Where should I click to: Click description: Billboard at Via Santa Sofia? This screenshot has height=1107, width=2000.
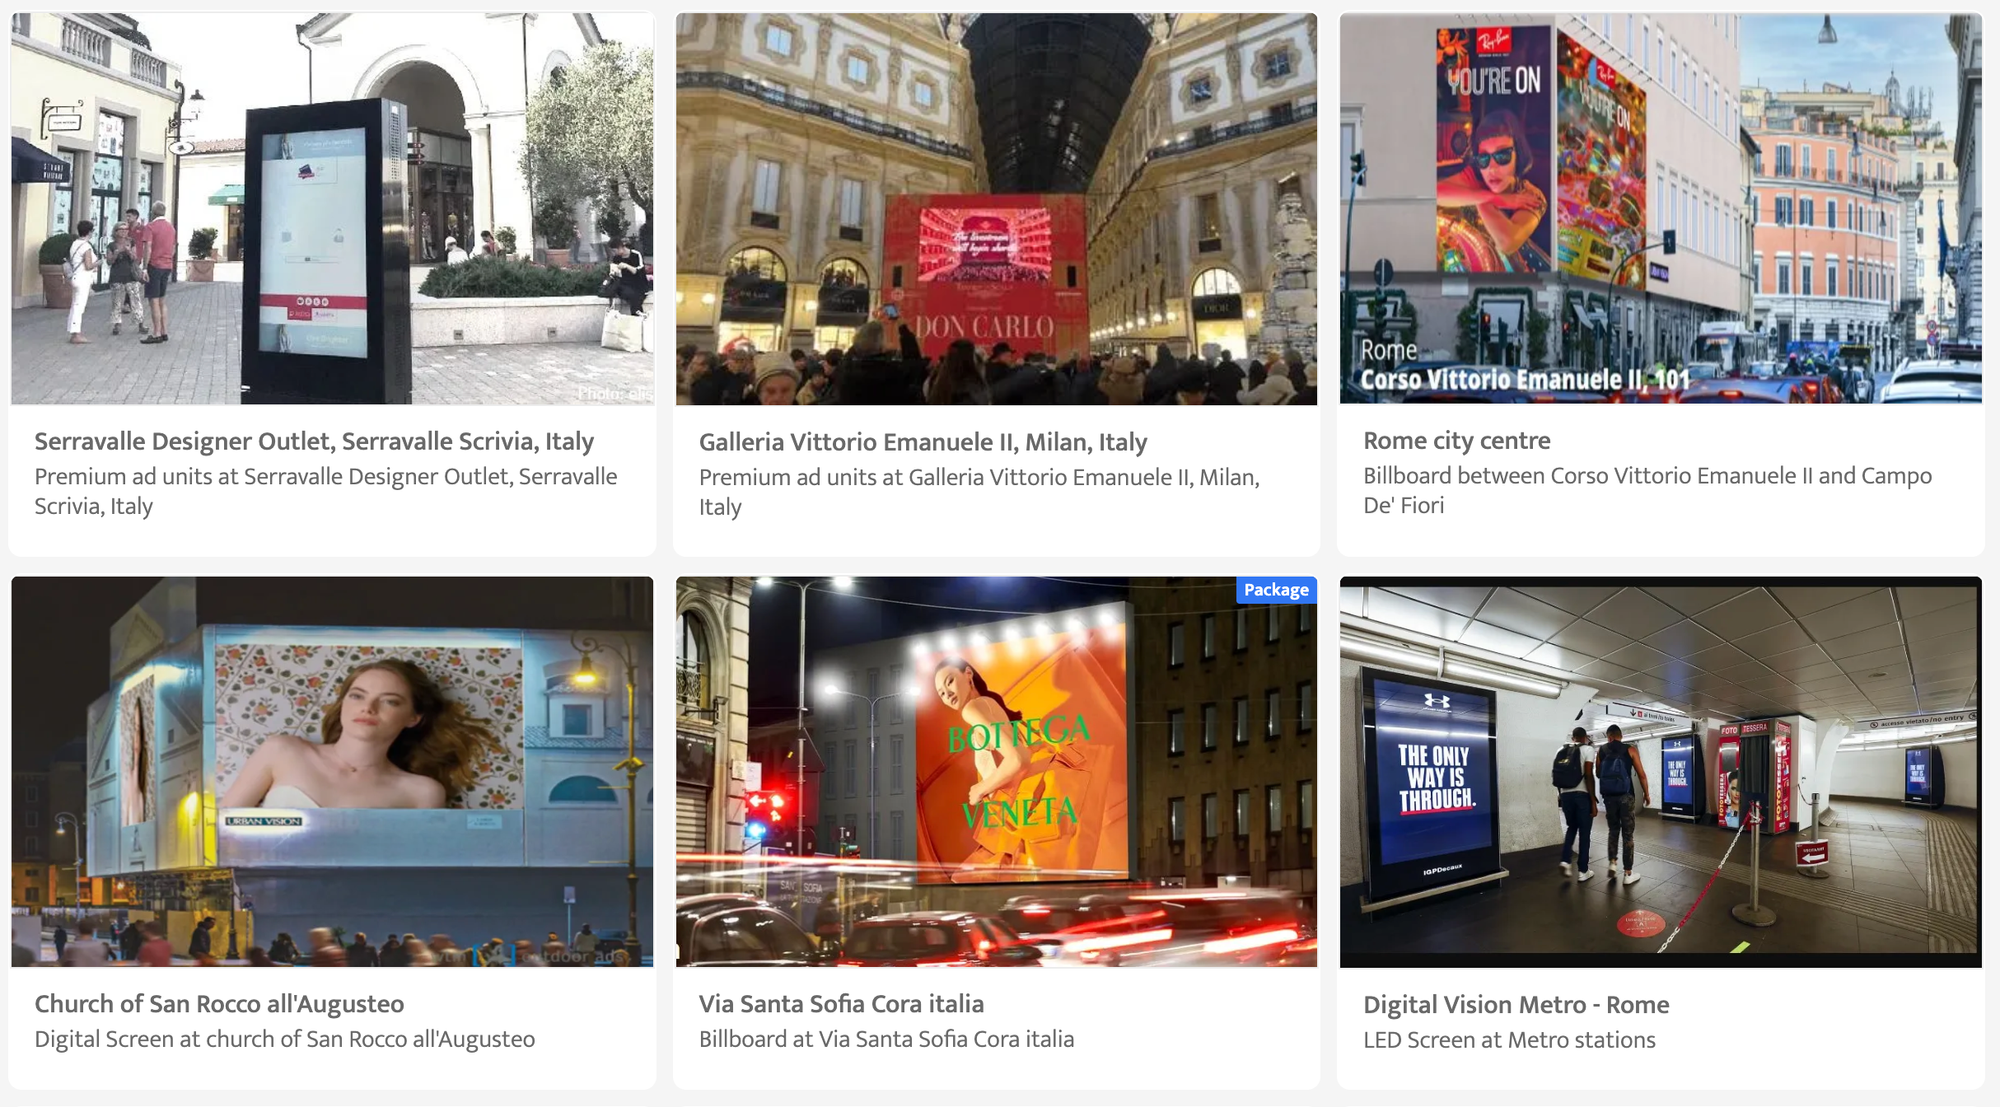click(886, 1039)
